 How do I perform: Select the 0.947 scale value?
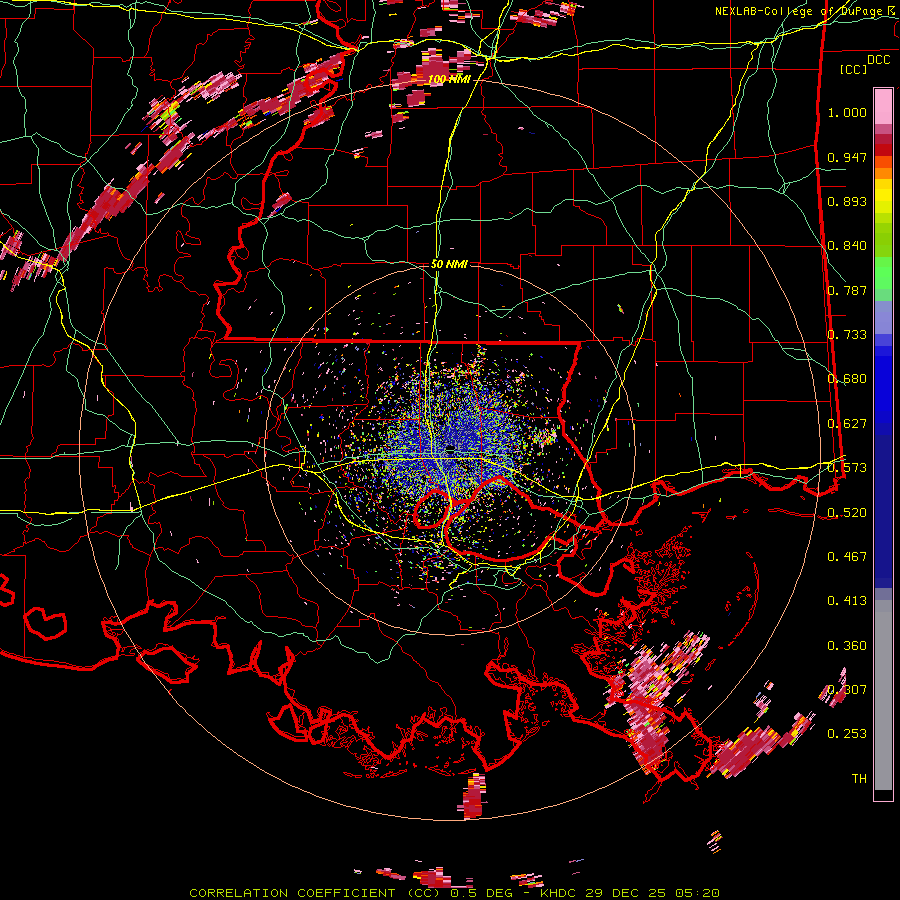(847, 157)
